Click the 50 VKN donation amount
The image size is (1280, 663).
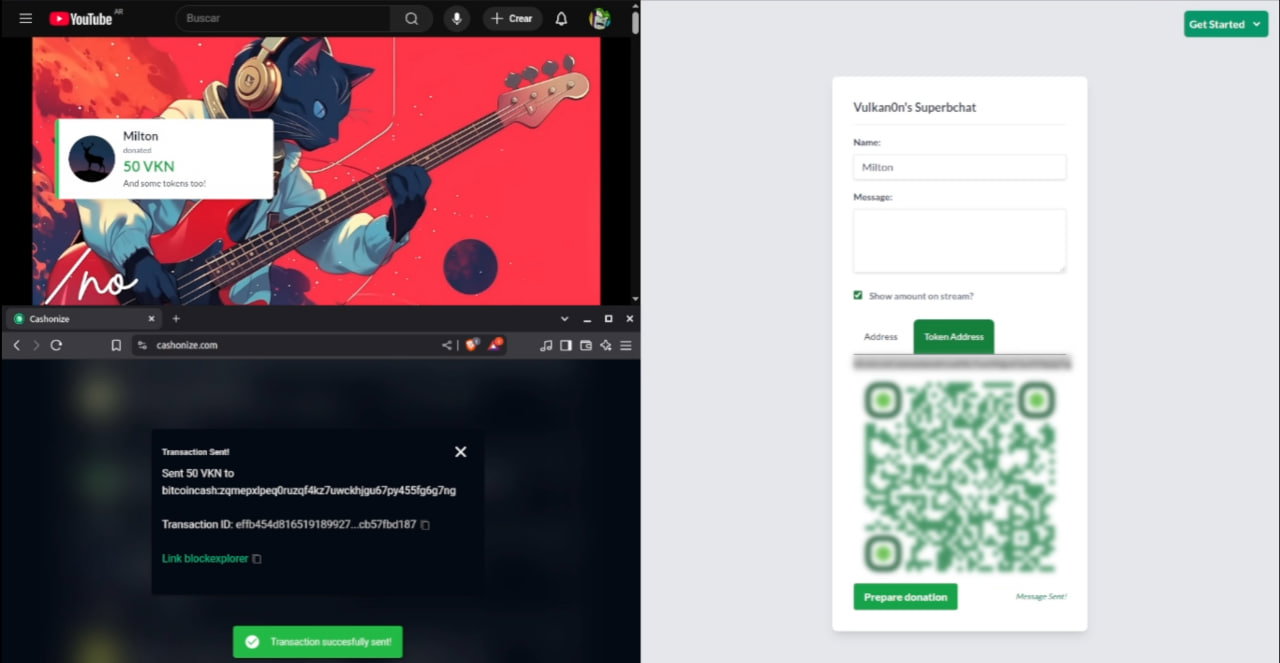tap(148, 167)
